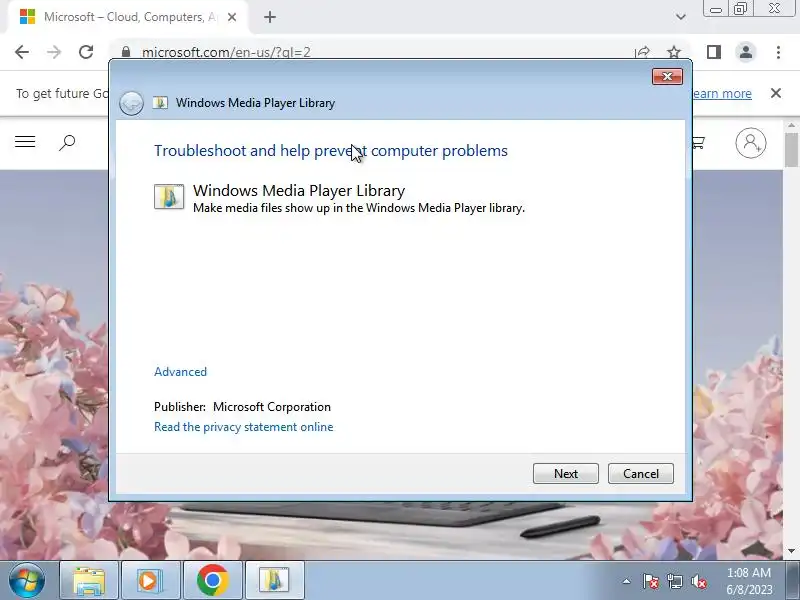Go back in Chrome browser
Screen dimensions: 800x600
click(22, 52)
